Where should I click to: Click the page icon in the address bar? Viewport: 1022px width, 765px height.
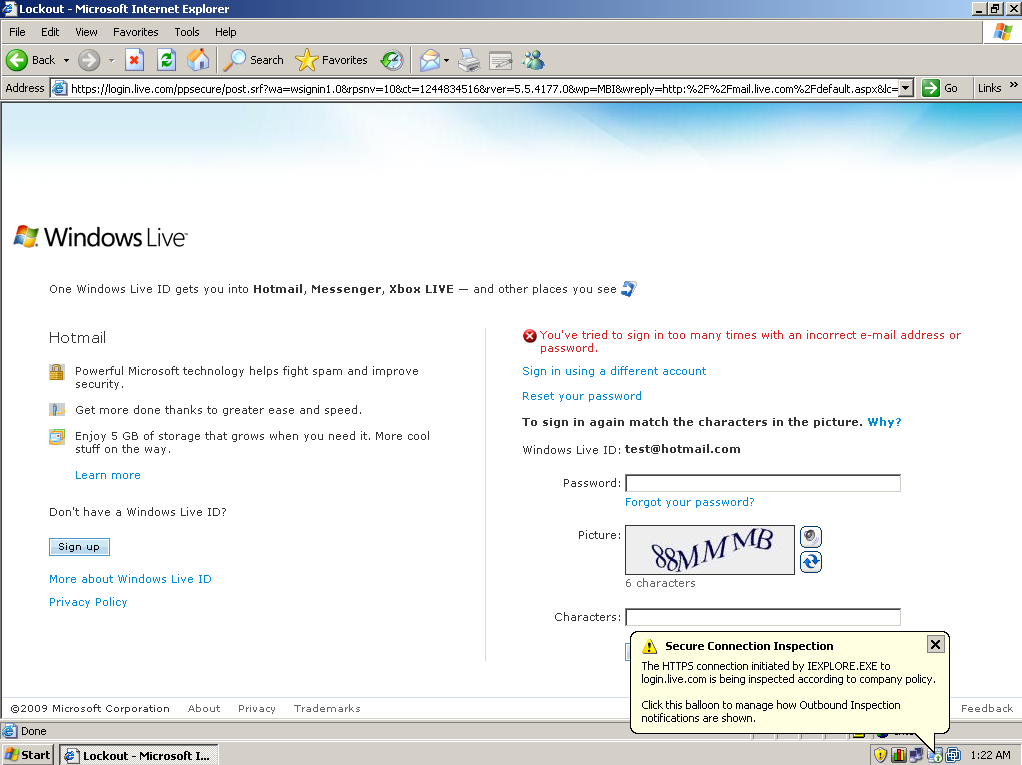pyautogui.click(x=59, y=89)
